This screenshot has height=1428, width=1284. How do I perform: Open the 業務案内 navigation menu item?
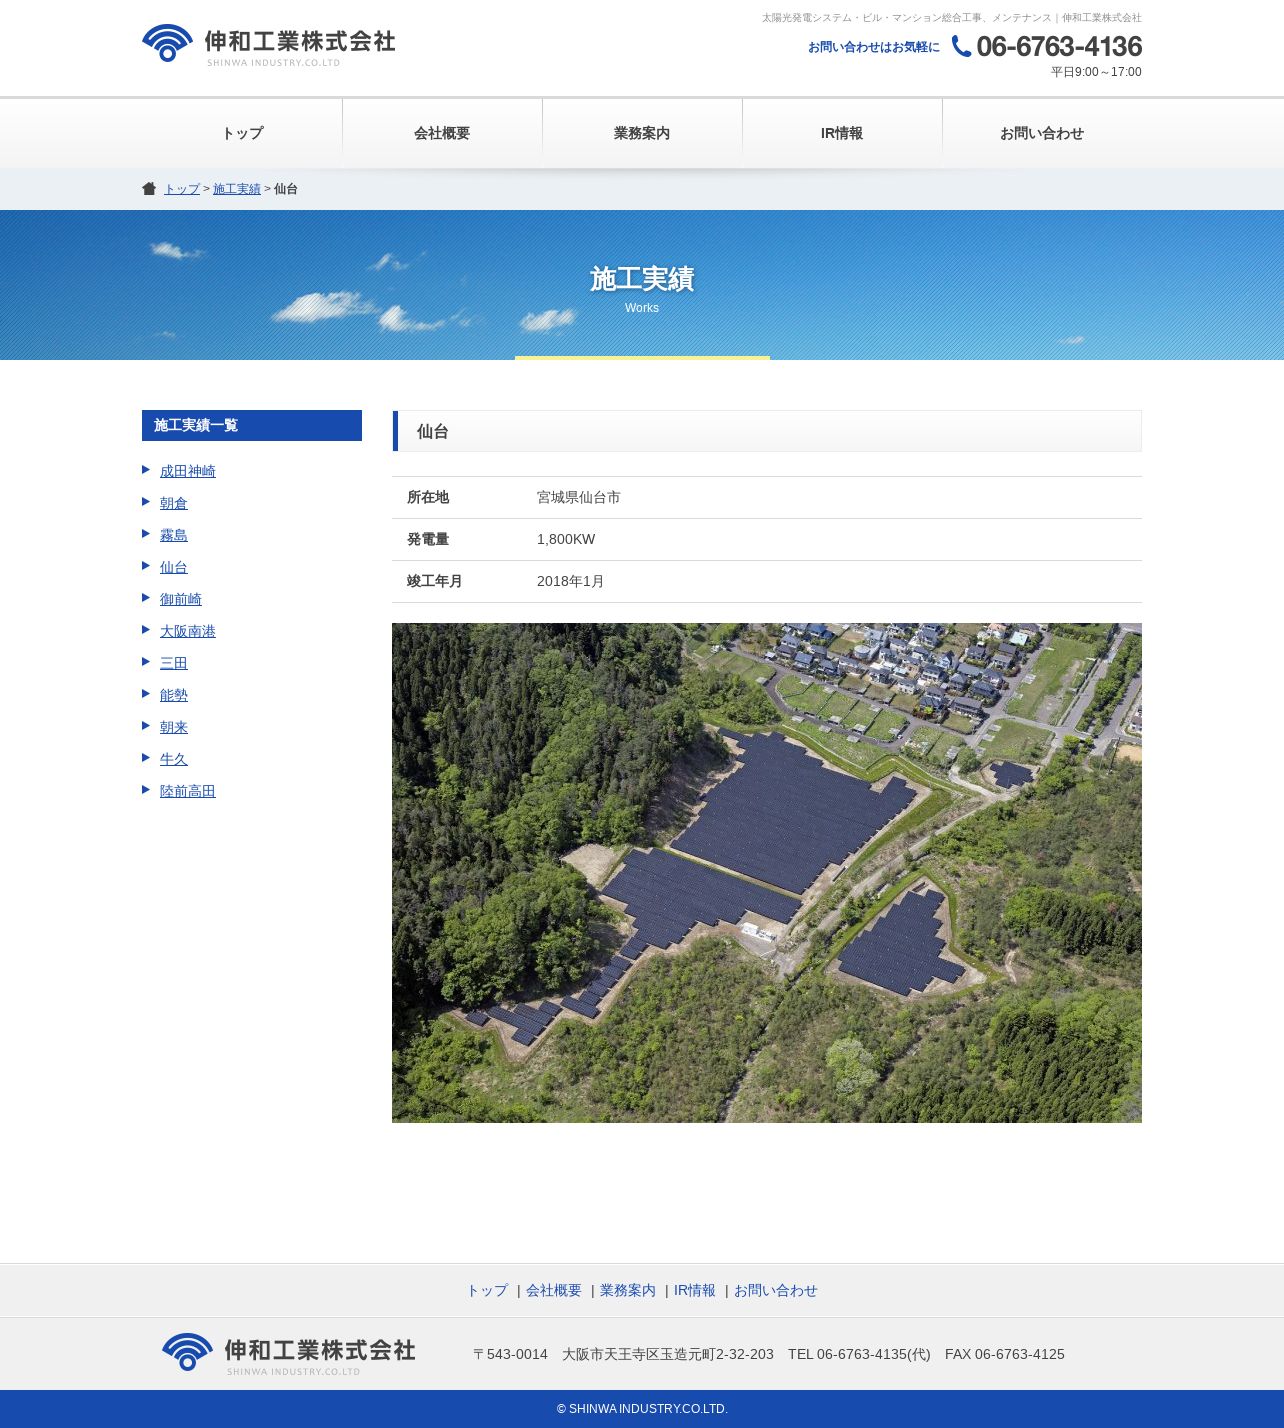tap(642, 133)
